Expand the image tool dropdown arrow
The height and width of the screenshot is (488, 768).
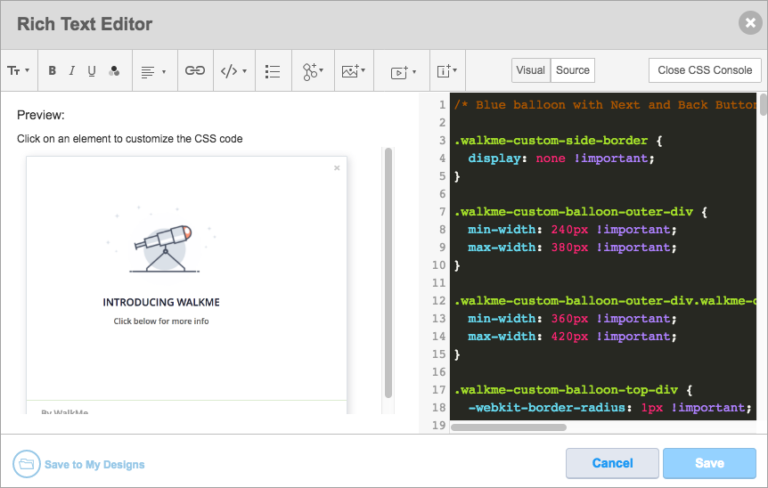(x=363, y=70)
